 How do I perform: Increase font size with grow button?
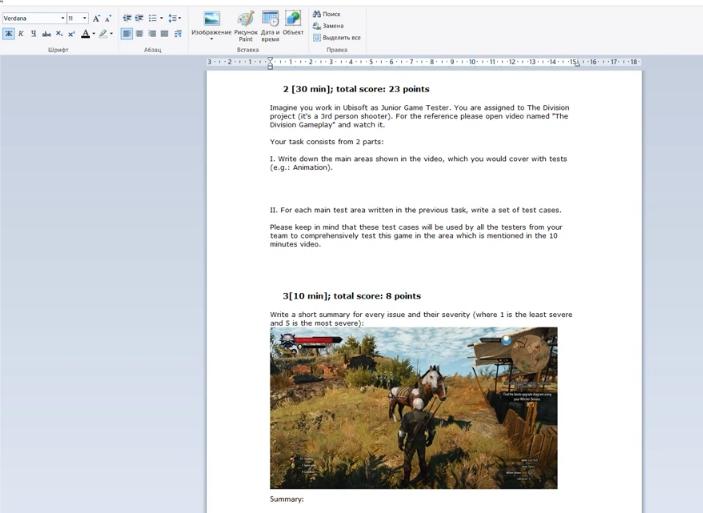[97, 18]
